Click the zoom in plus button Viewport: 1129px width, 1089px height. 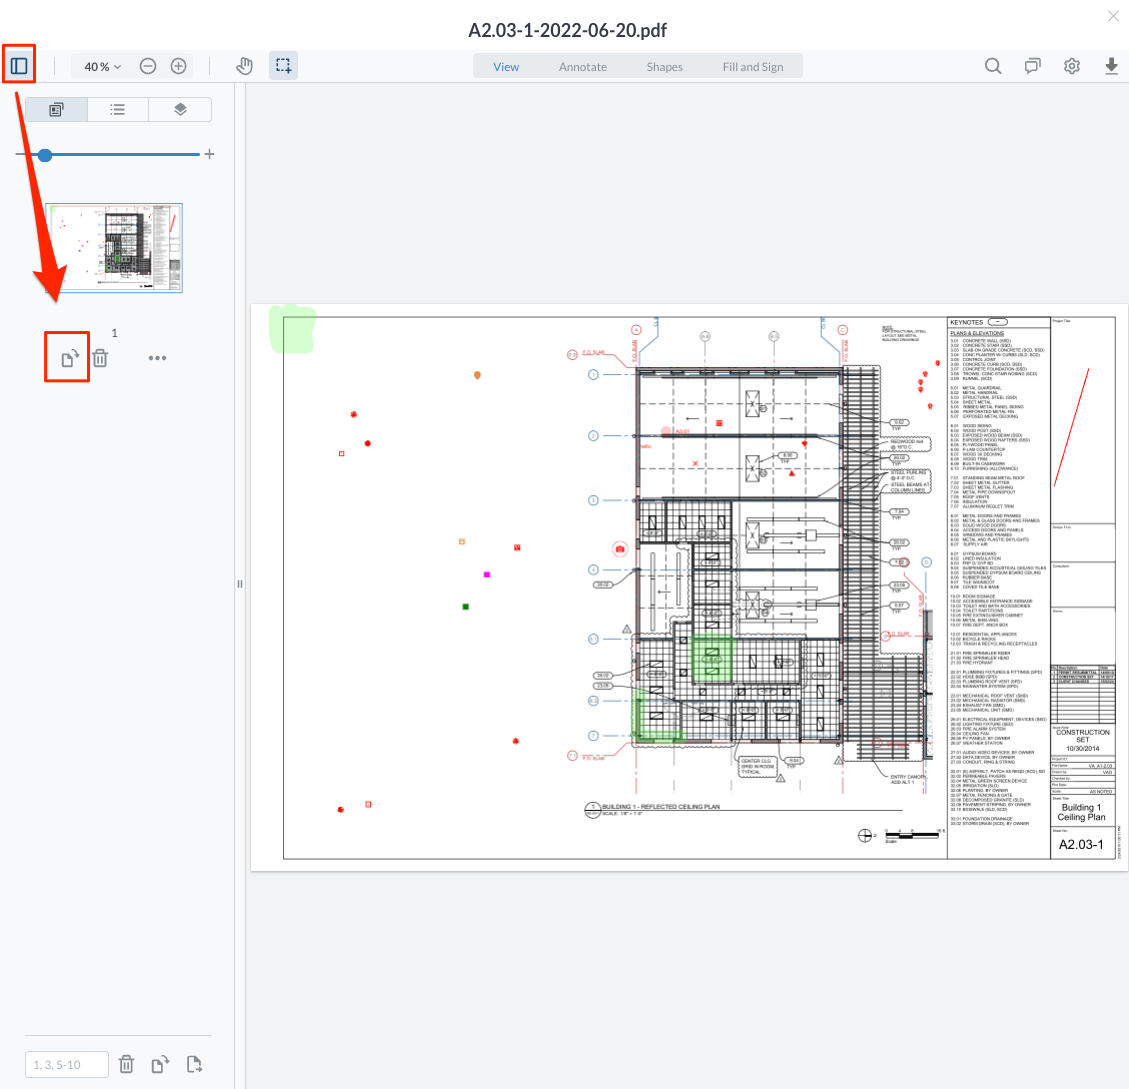pyautogui.click(x=179, y=66)
